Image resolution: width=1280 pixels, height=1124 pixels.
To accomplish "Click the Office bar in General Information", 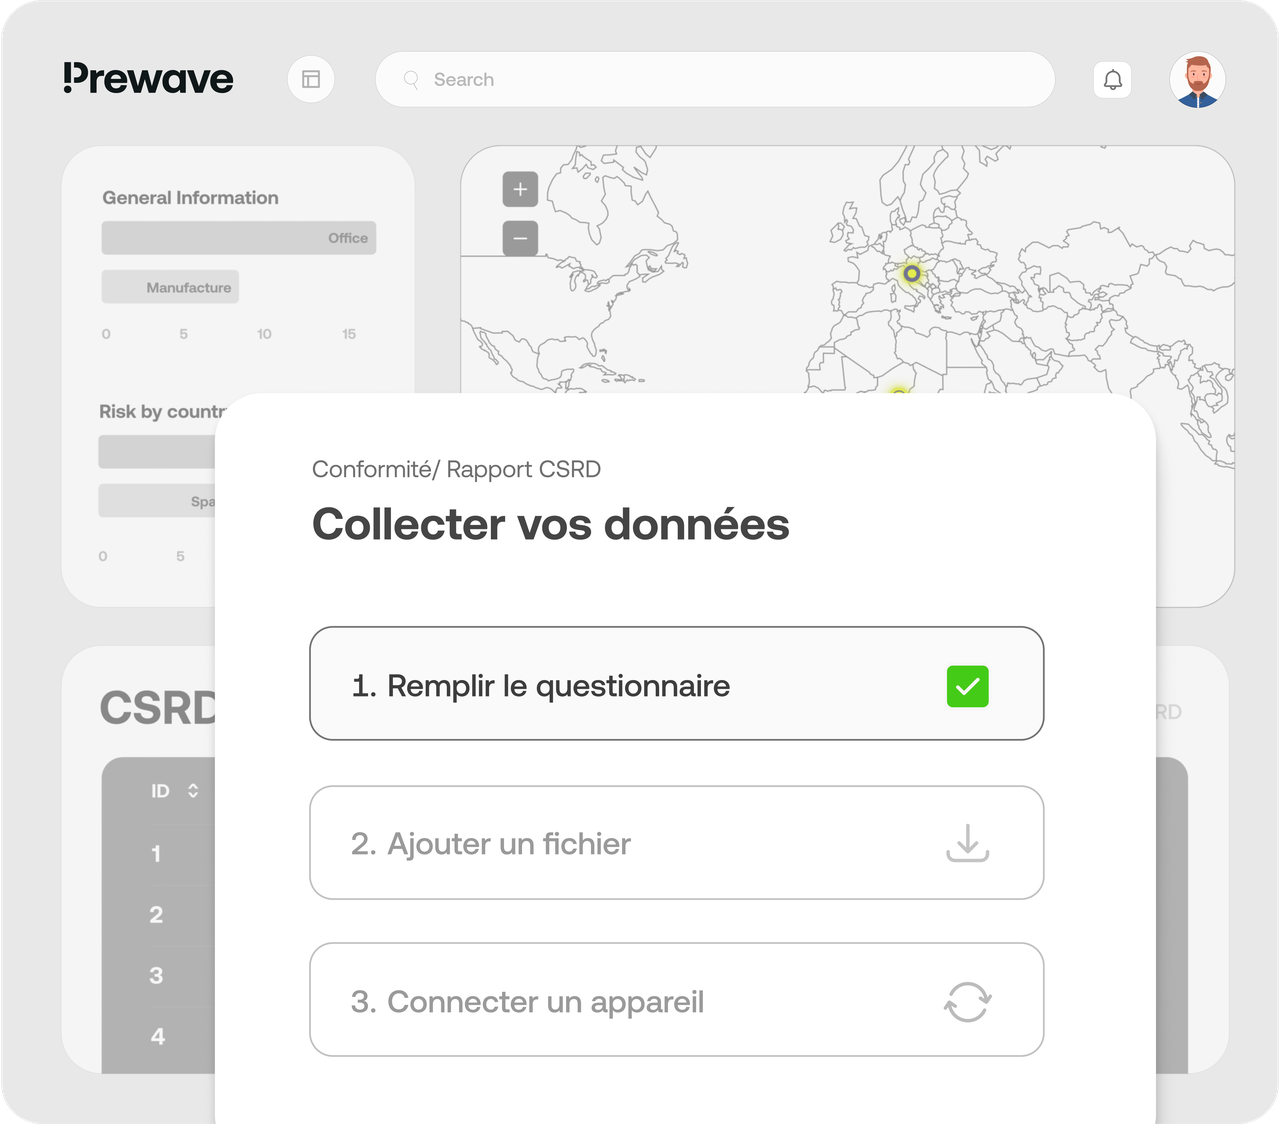I will 239,238.
